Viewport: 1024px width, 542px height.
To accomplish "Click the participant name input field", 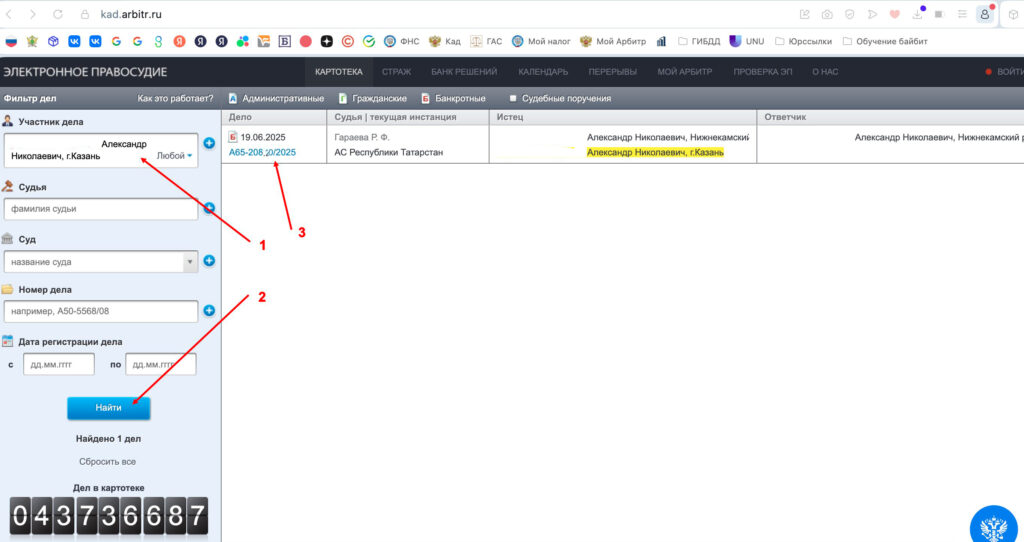I will 101,150.
